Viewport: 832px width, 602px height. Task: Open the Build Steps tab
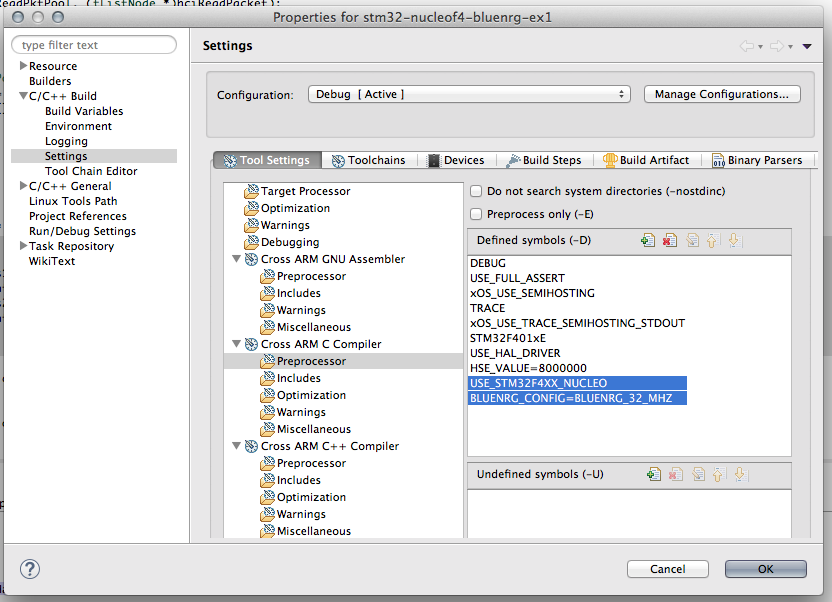(x=544, y=160)
